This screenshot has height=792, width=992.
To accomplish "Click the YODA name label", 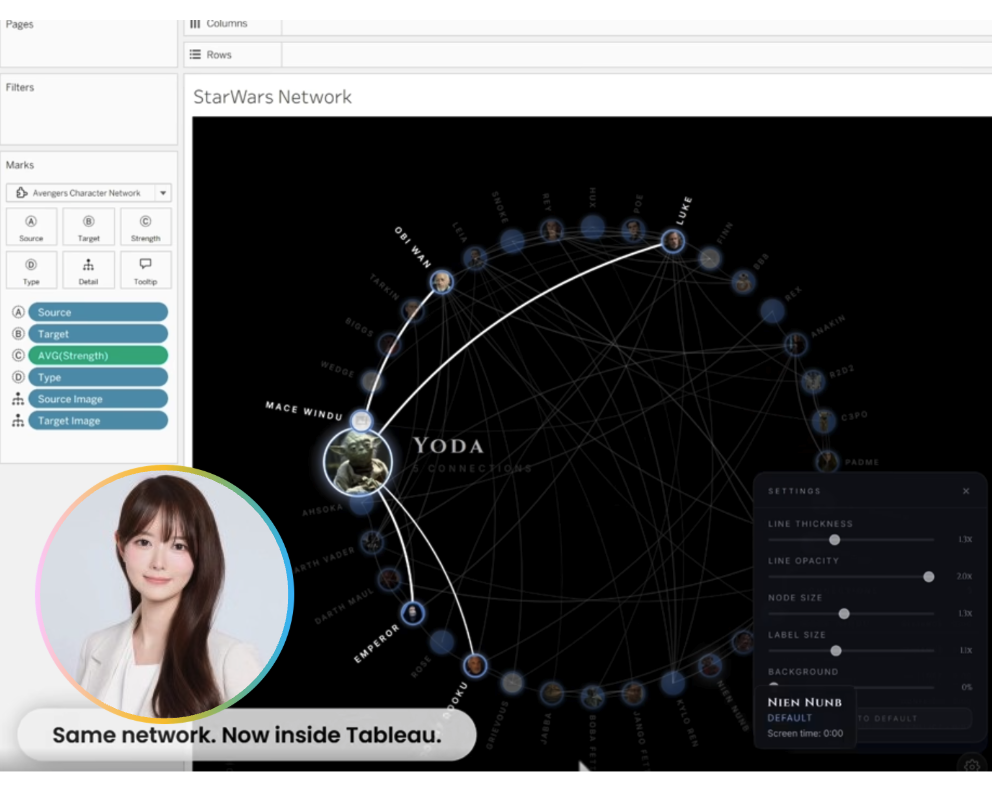I will coord(449,445).
